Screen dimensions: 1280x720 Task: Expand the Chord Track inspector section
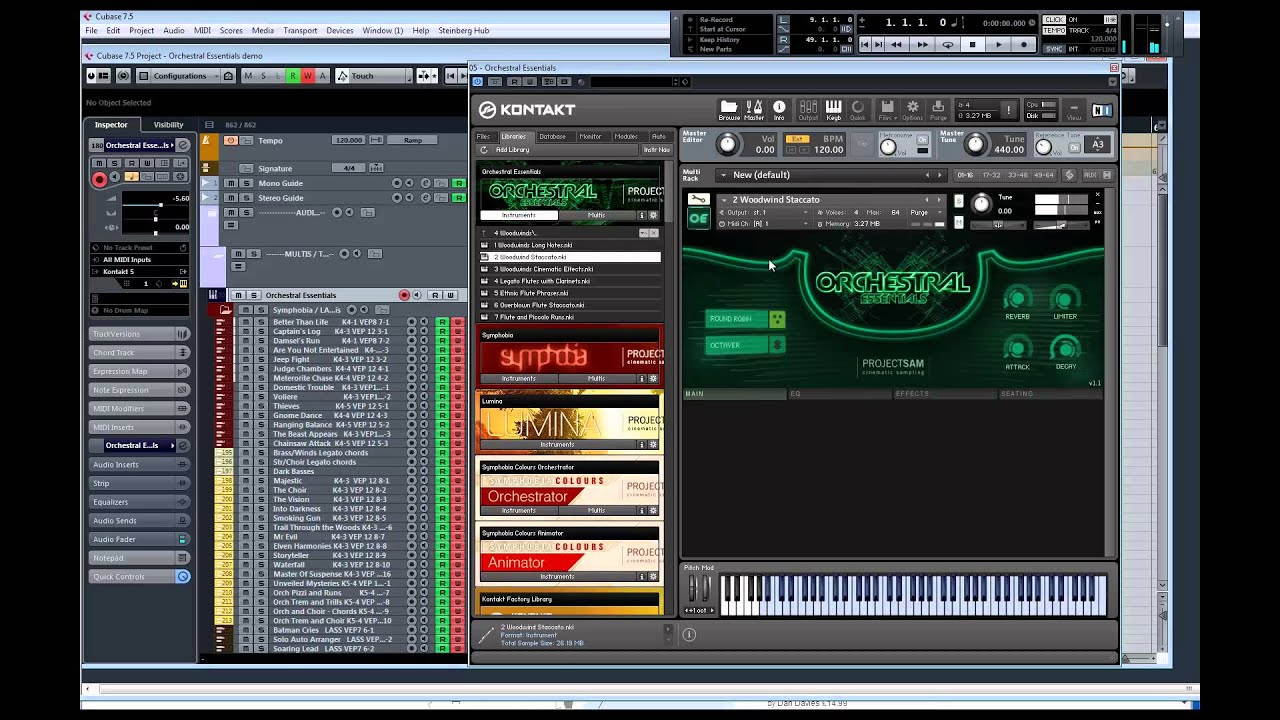139,352
